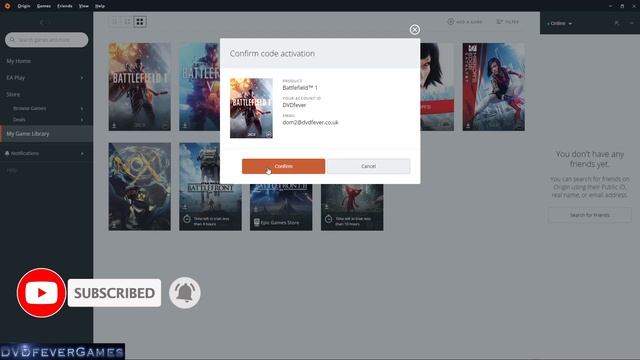Viewport: 640px width, 360px height.
Task: Cancel the code activation dialog
Action: pyautogui.click(x=369, y=166)
